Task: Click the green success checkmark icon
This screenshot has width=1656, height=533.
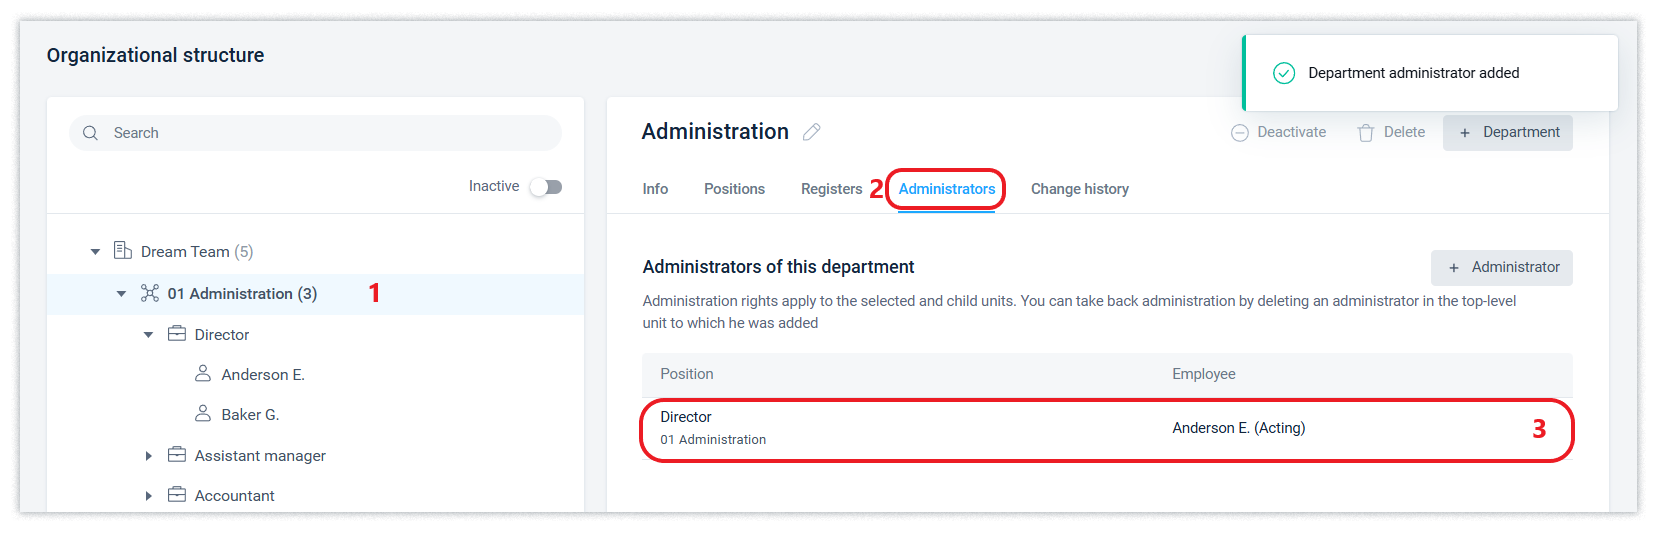Action: point(1284,73)
